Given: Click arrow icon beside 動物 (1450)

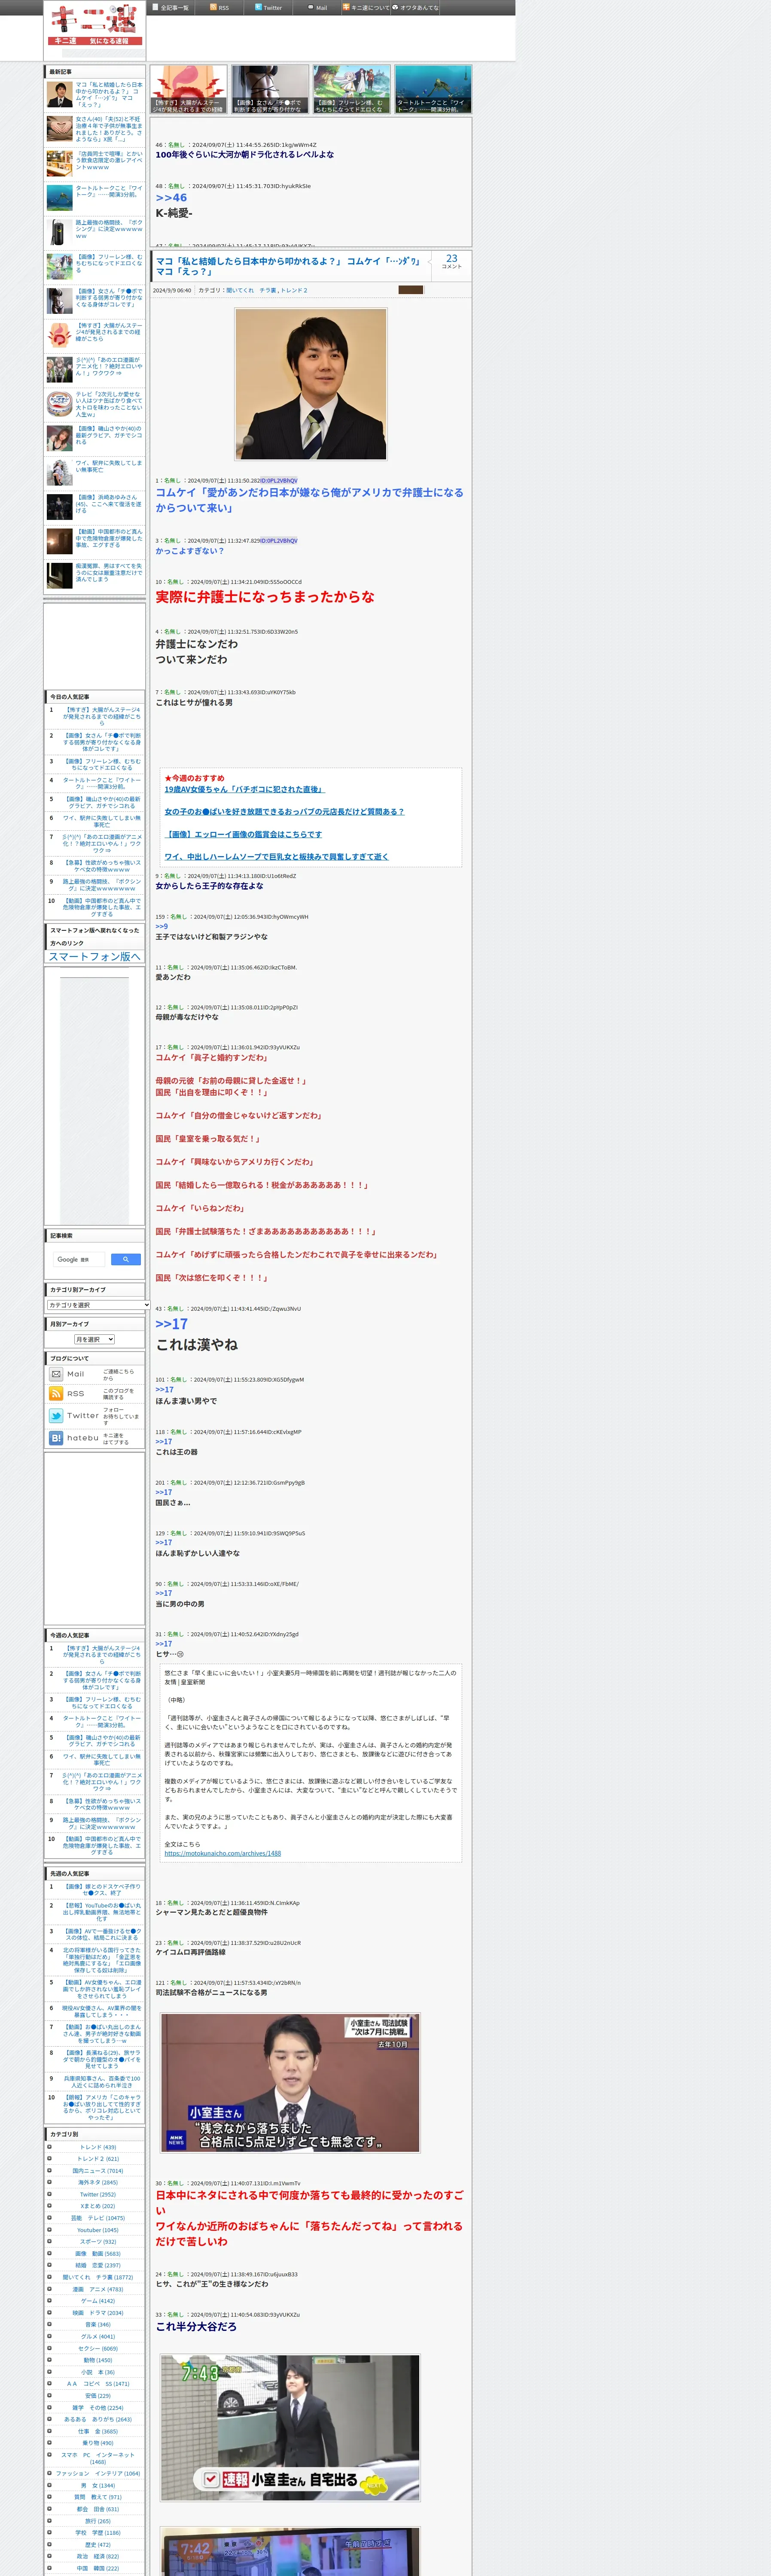Looking at the screenshot, I should tap(49, 2360).
